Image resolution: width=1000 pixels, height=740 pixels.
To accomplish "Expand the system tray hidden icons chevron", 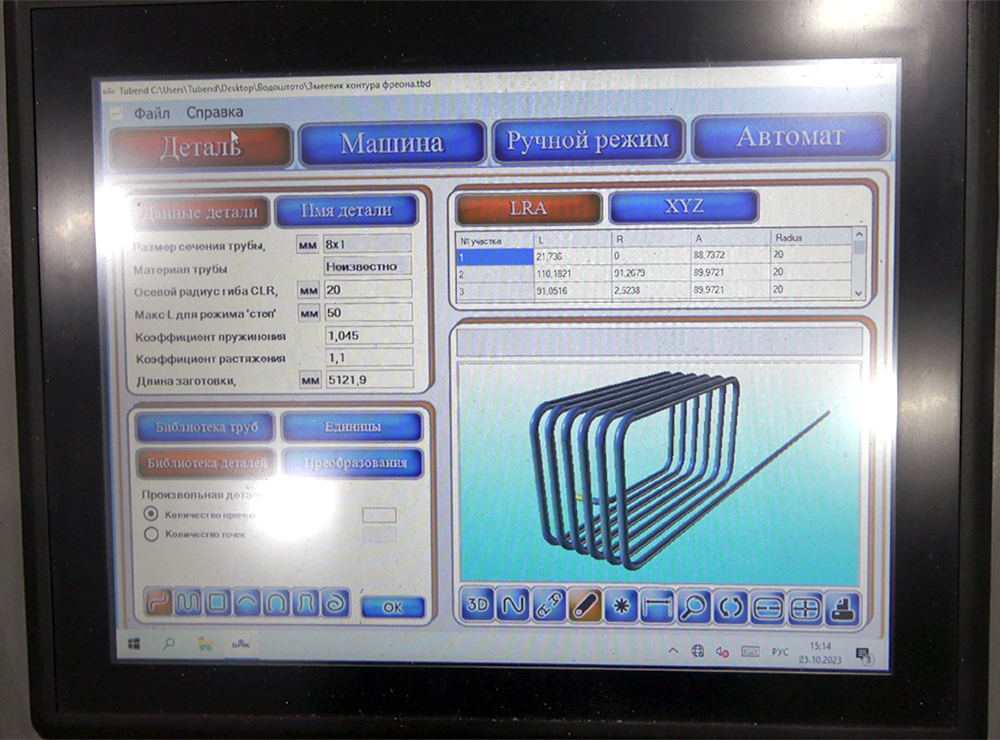I will click(x=673, y=650).
